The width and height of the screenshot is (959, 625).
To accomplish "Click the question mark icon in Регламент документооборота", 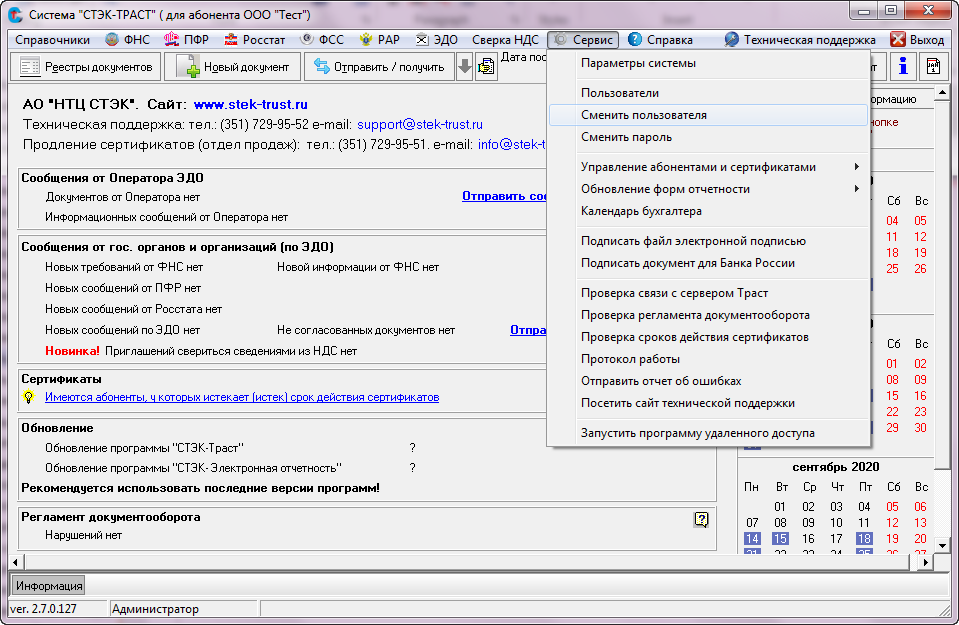I will [x=701, y=519].
